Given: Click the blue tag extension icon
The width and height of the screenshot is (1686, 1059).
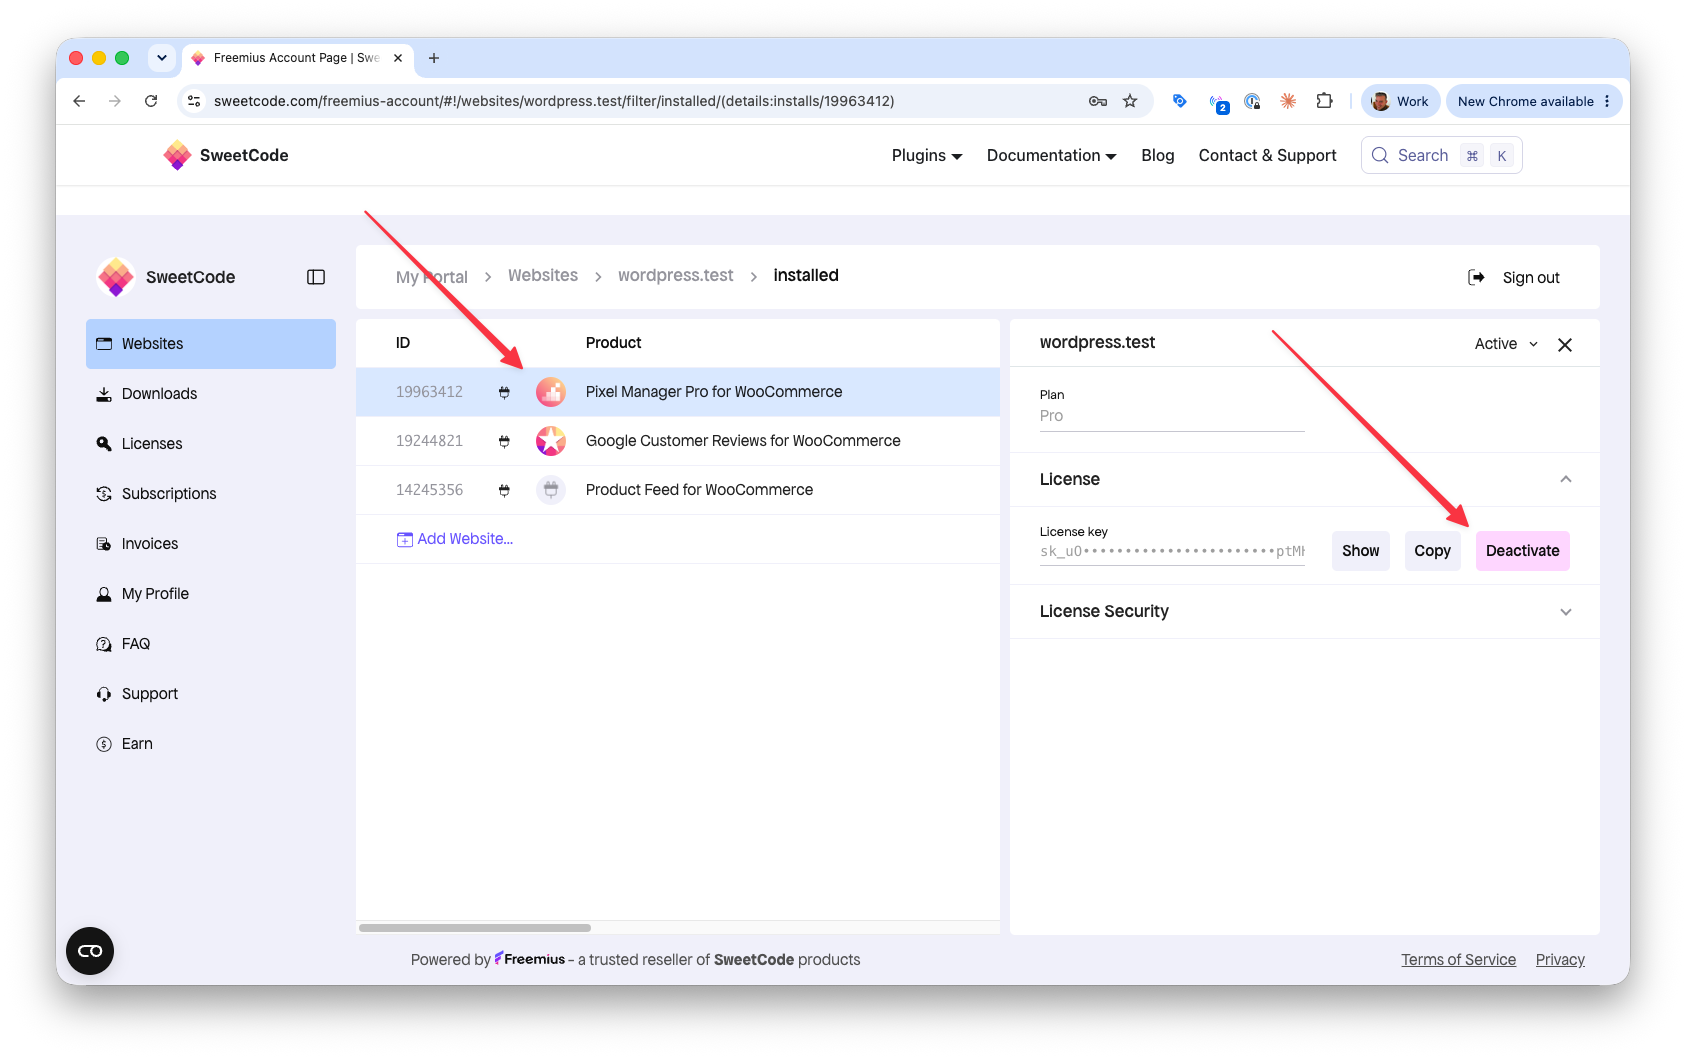Looking at the screenshot, I should tap(1180, 101).
